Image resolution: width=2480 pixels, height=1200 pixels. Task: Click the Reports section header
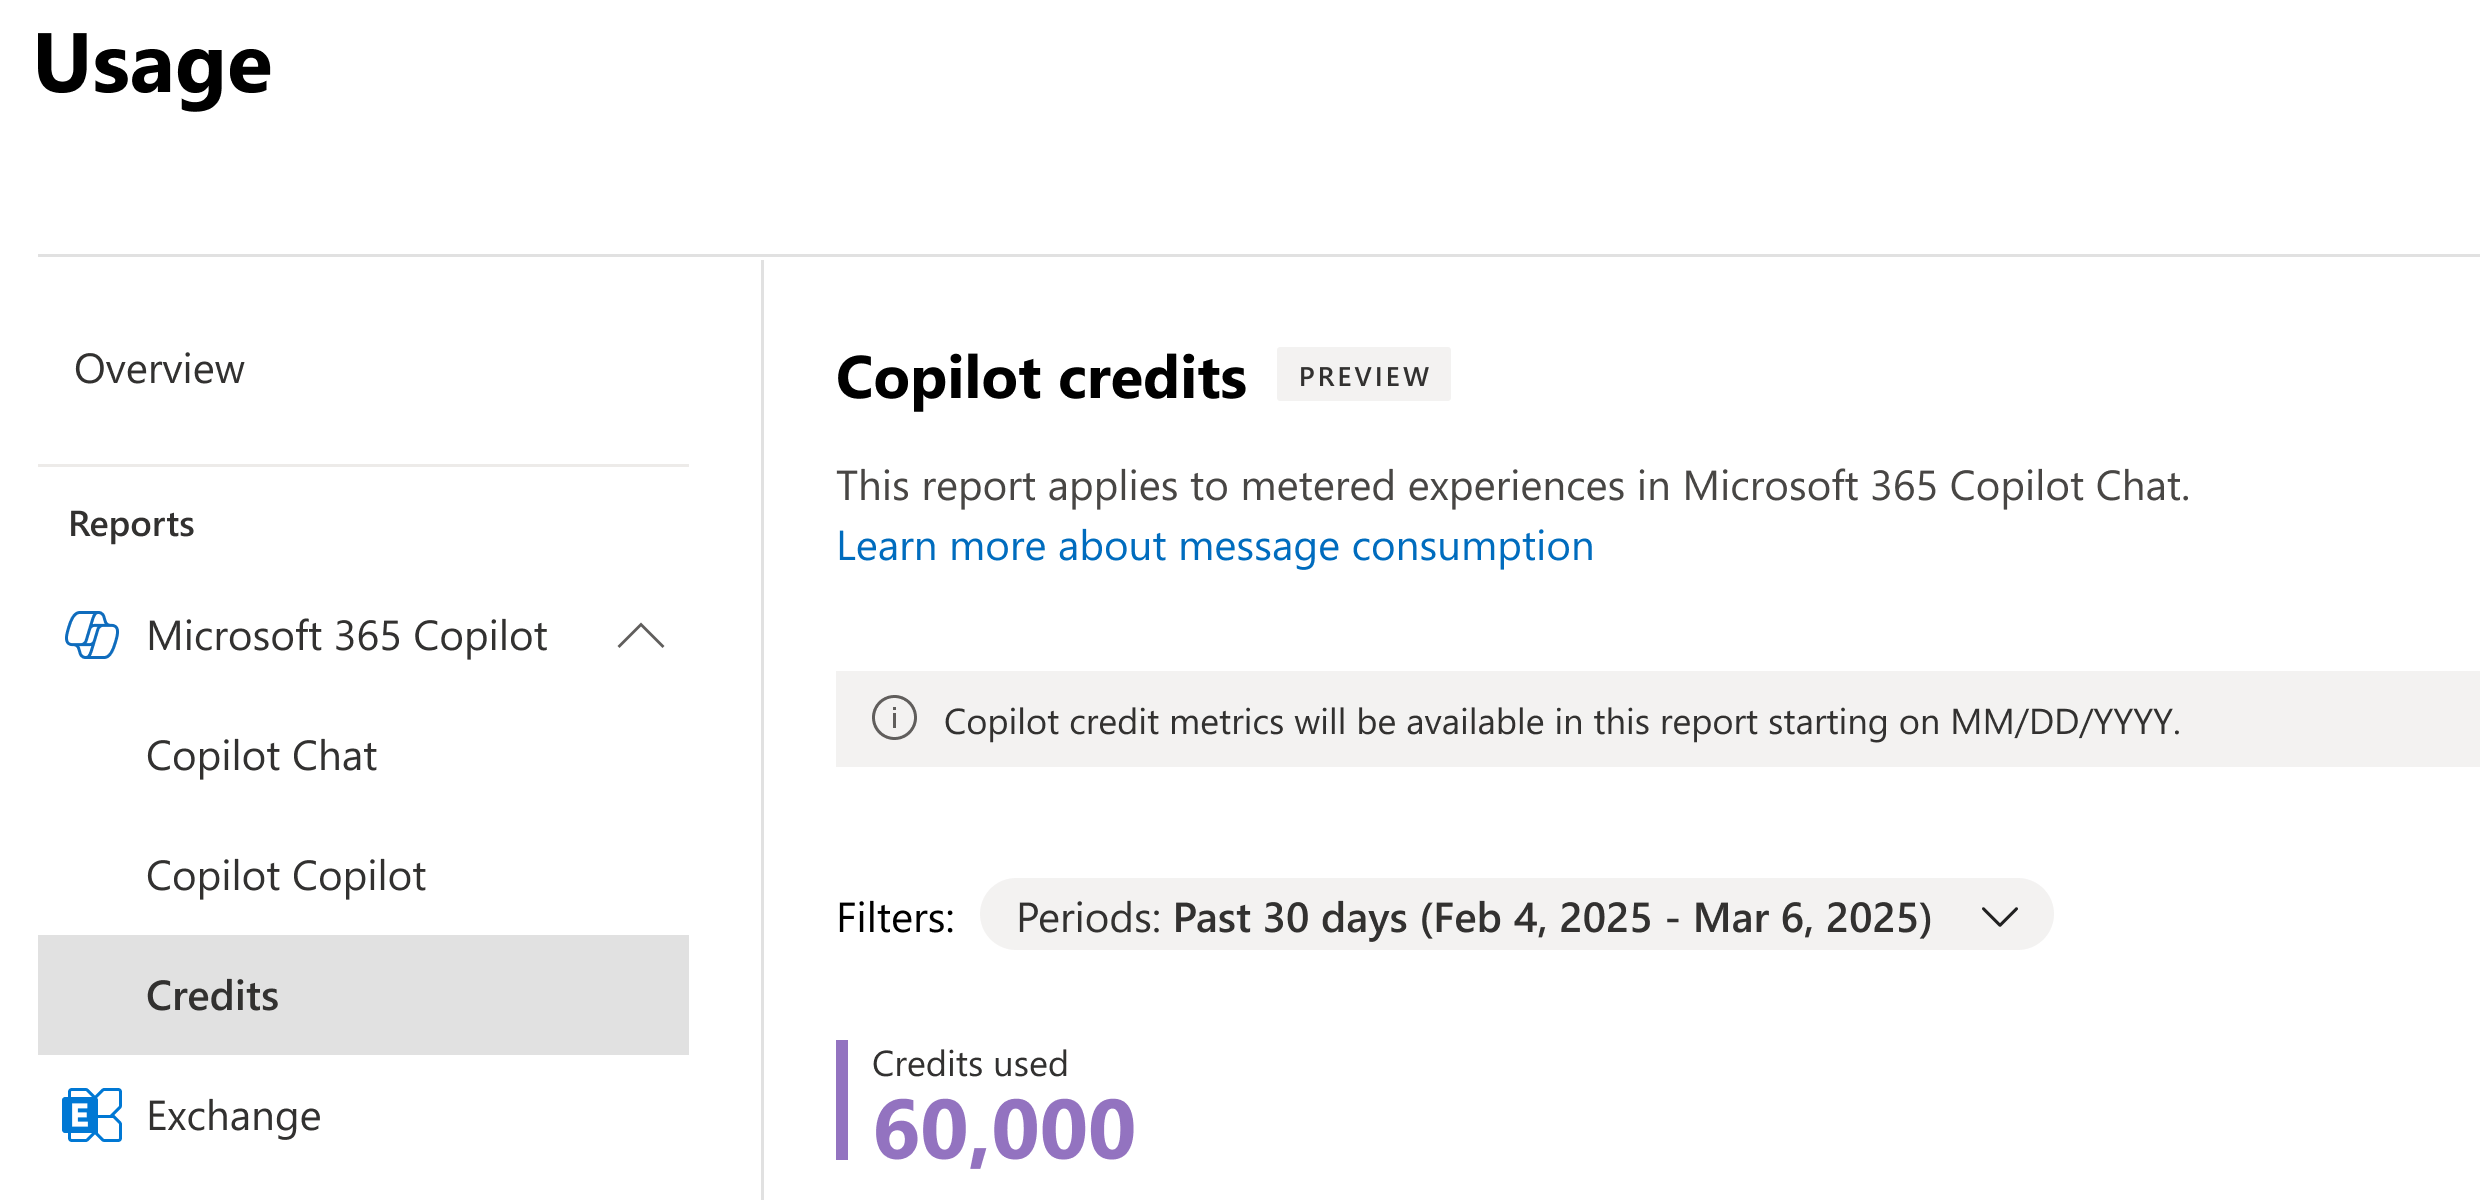pos(132,524)
